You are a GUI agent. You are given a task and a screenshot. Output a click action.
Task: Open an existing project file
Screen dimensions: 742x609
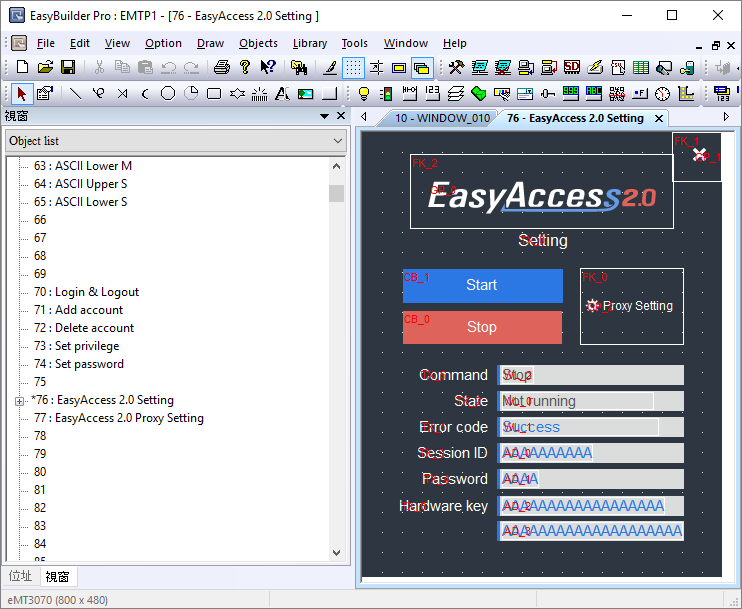pyautogui.click(x=45, y=67)
